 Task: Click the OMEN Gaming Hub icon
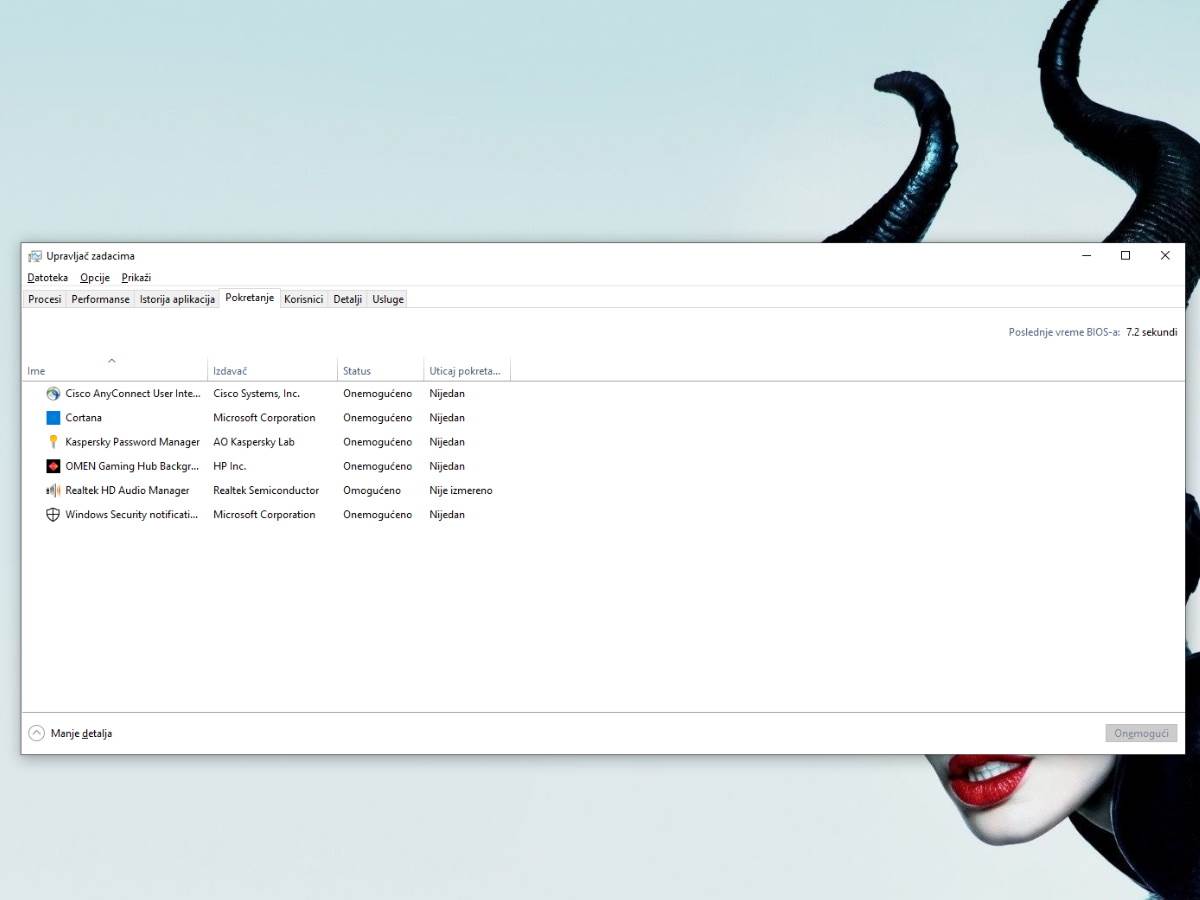pos(52,466)
